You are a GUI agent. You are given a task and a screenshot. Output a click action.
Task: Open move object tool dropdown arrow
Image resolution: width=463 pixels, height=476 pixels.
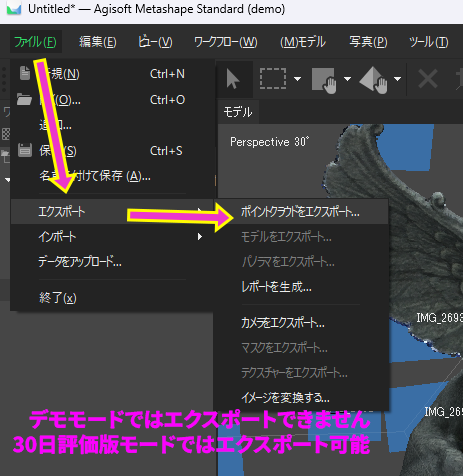tap(397, 79)
